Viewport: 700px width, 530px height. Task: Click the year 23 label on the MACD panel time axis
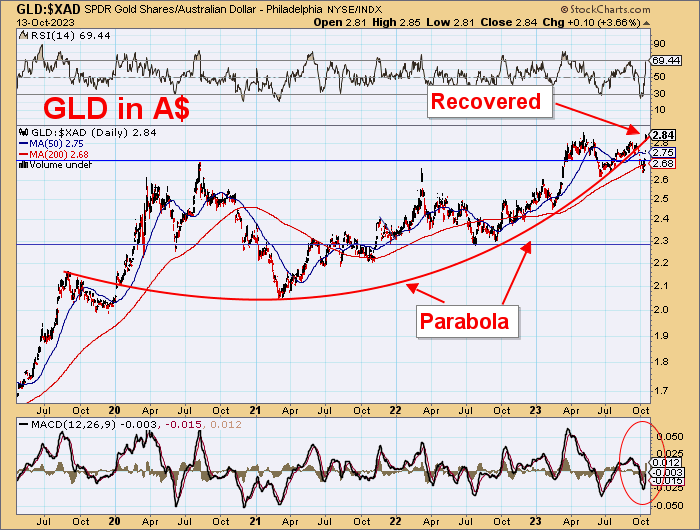[535, 521]
